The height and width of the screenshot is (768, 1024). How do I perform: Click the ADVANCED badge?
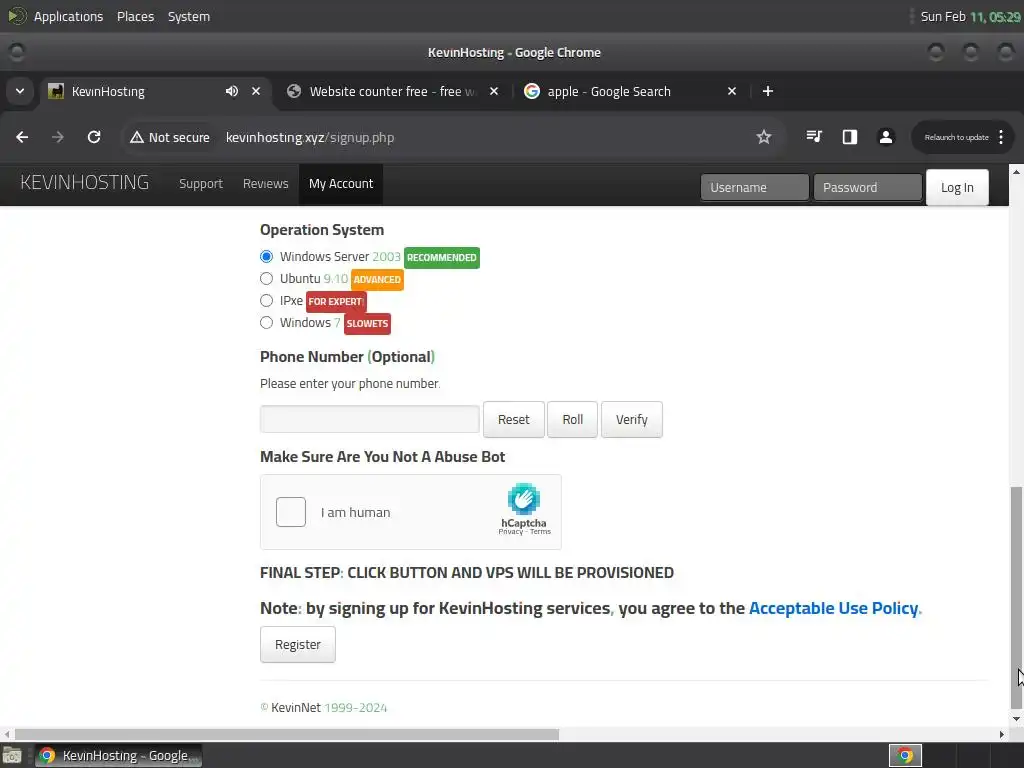point(377,280)
